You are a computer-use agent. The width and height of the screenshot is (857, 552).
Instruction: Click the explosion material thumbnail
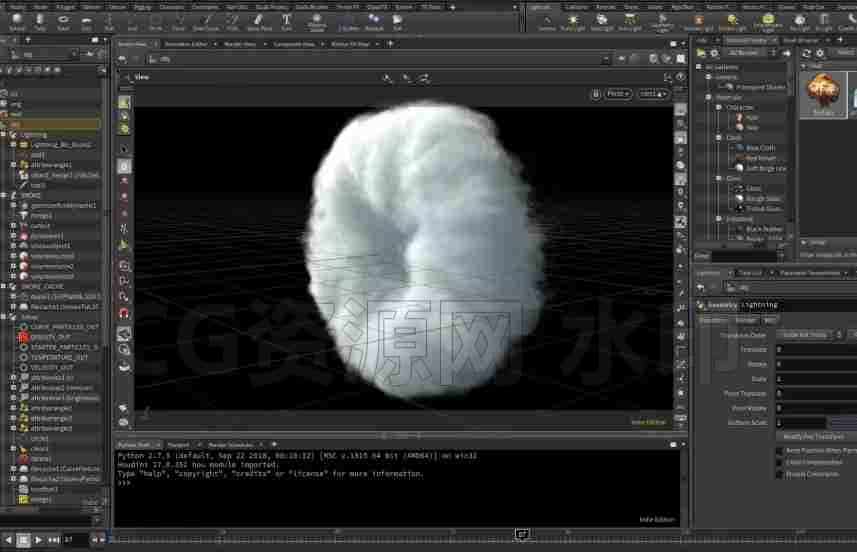823,93
